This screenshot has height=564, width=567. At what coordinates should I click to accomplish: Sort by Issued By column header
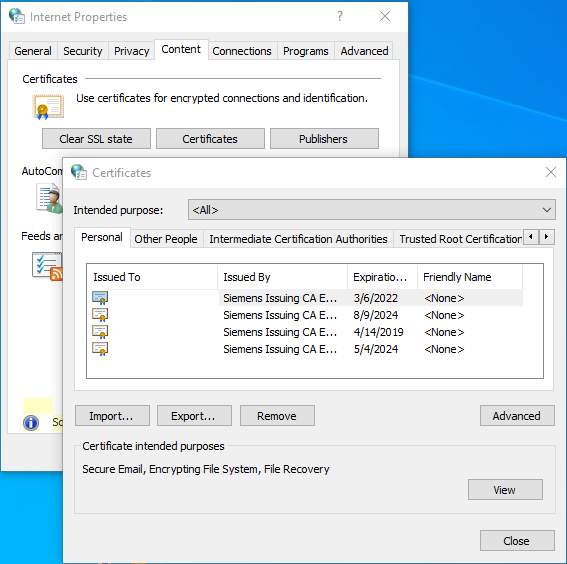coord(282,277)
